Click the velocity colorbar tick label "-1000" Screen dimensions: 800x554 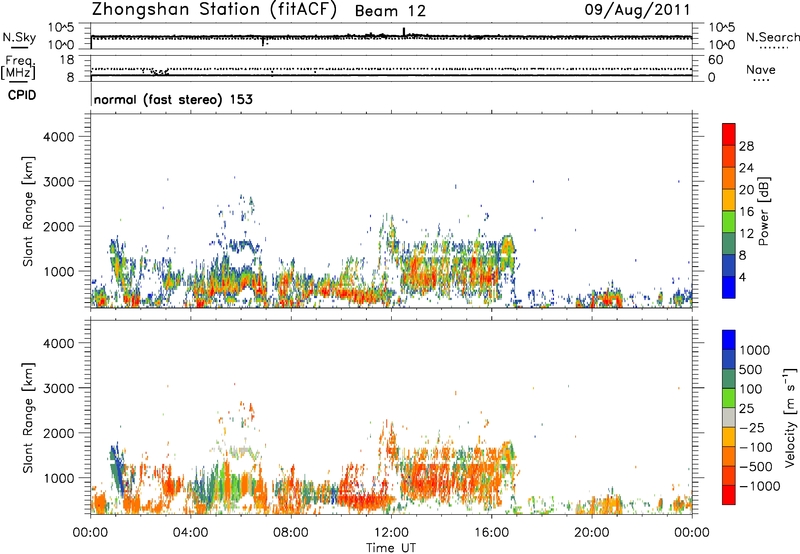[x=759, y=486]
